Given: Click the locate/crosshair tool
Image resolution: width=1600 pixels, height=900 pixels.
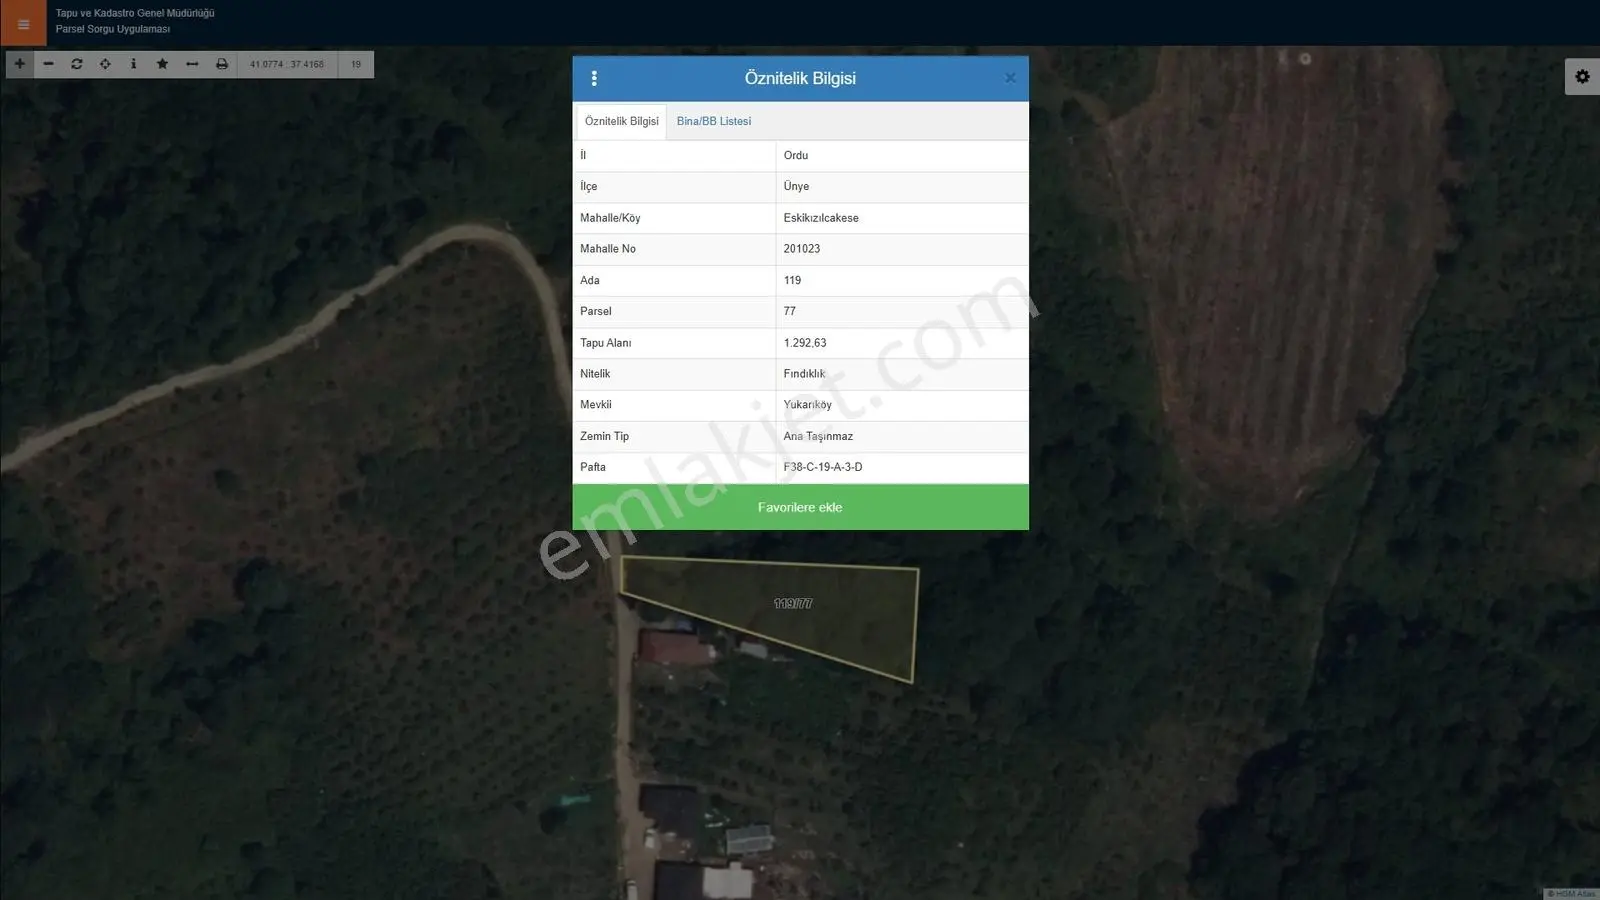Looking at the screenshot, I should (x=105, y=64).
